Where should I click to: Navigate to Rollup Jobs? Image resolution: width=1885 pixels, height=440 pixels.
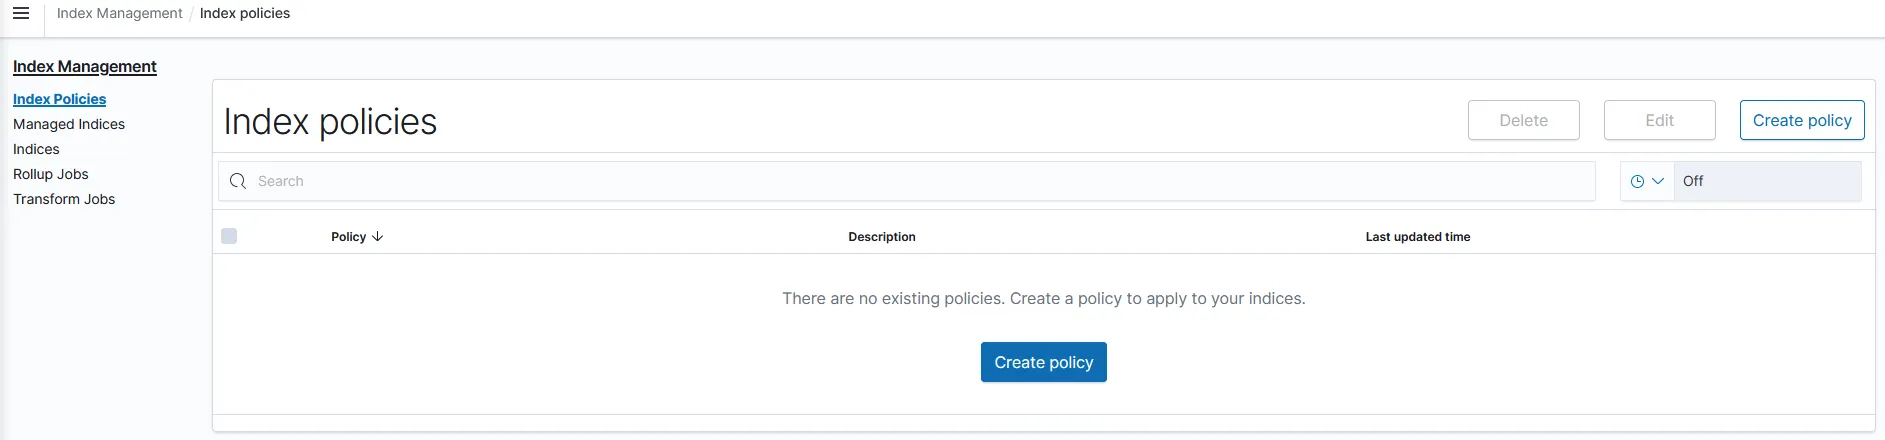51,174
